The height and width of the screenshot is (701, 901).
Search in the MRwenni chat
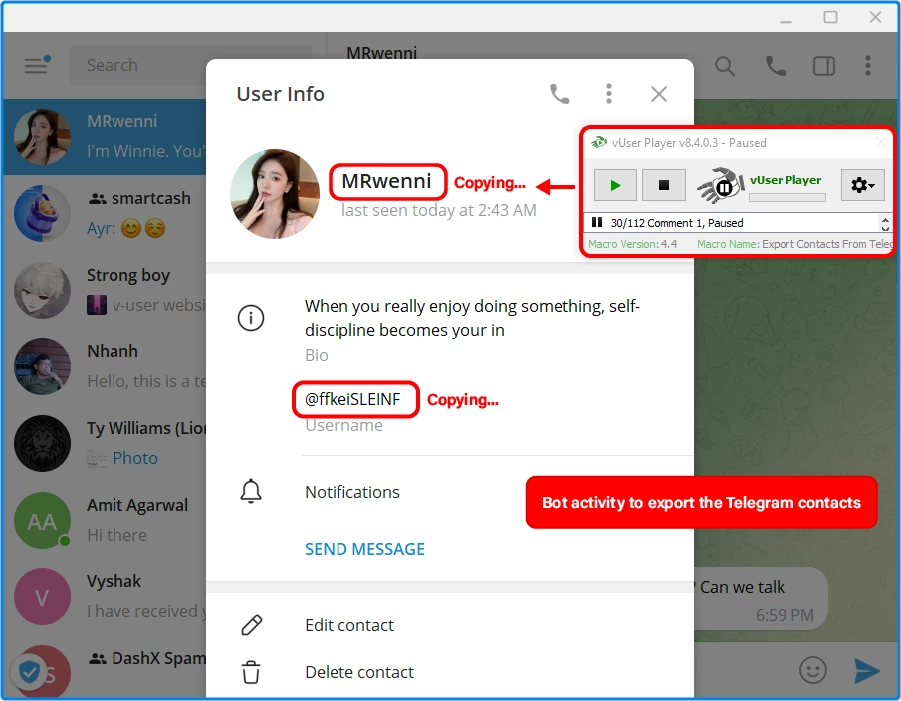click(x=725, y=66)
